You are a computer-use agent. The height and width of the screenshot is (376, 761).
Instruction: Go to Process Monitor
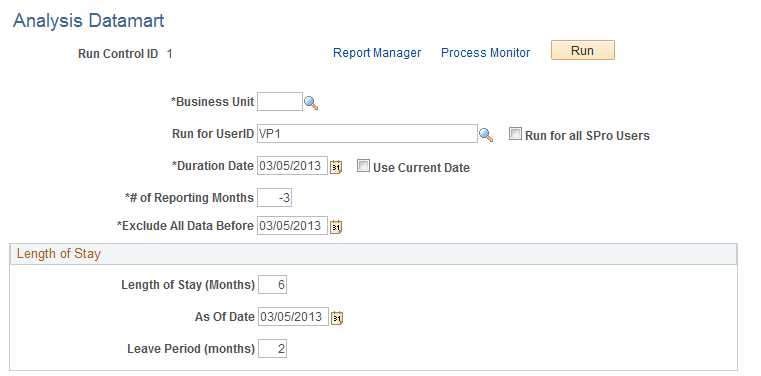(x=485, y=53)
